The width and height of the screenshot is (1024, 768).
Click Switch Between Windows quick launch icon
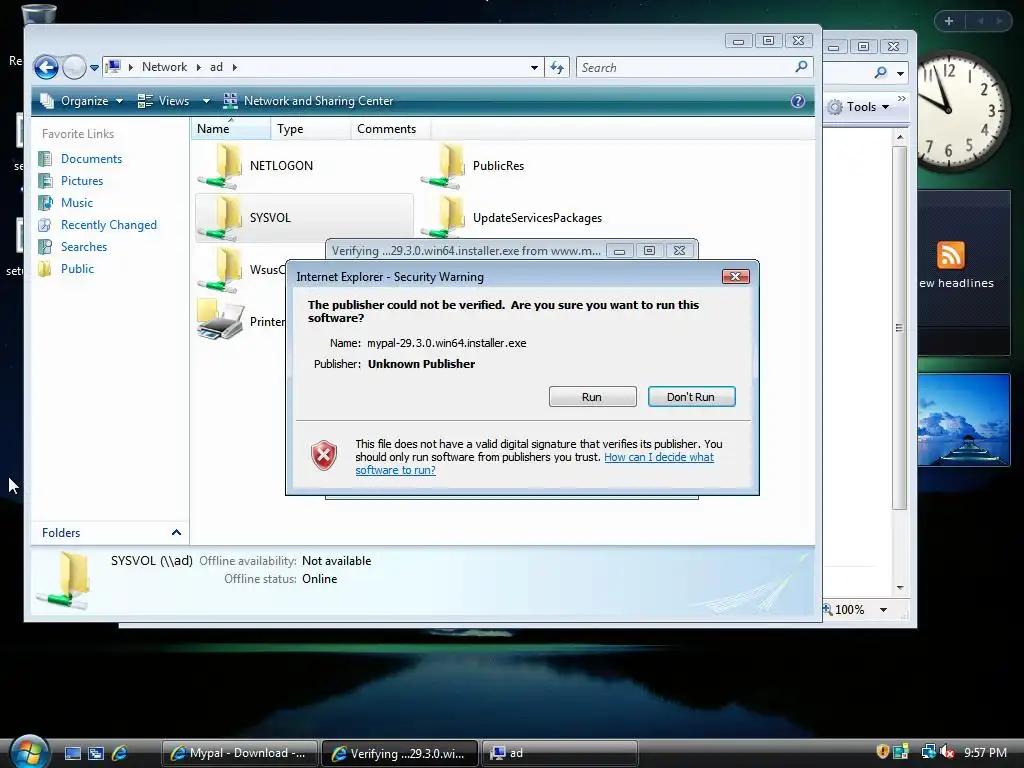coord(96,753)
